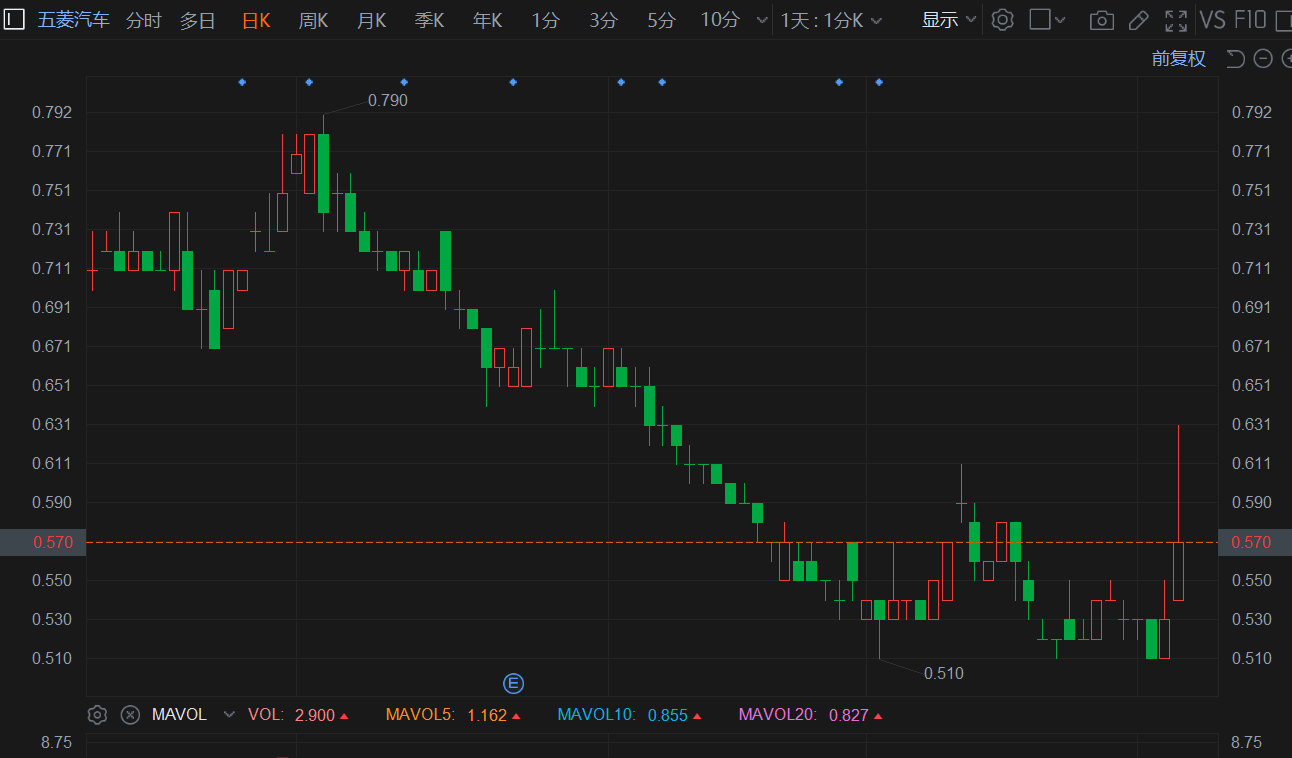Click the E event marker on chart
Viewport: 1292px width, 758px height.
click(x=513, y=684)
